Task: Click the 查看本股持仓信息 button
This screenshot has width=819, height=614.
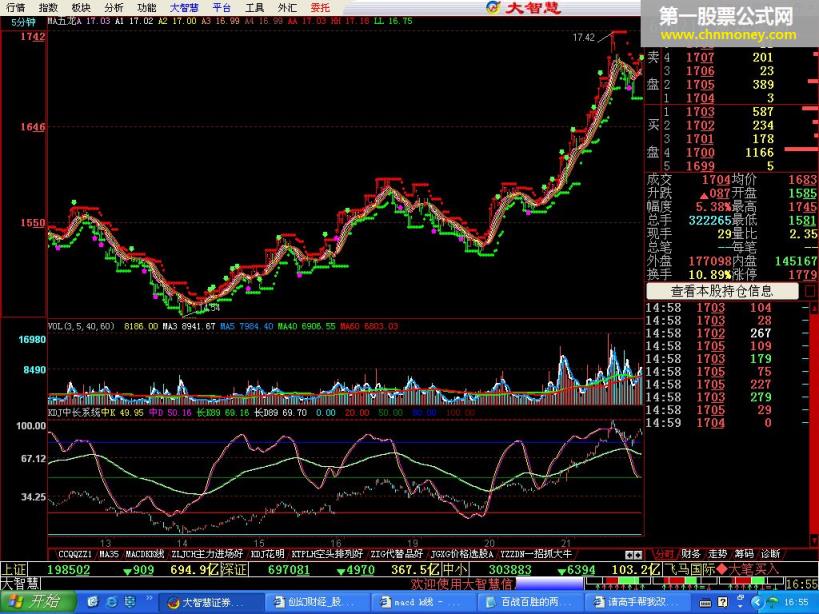Action: point(722,291)
